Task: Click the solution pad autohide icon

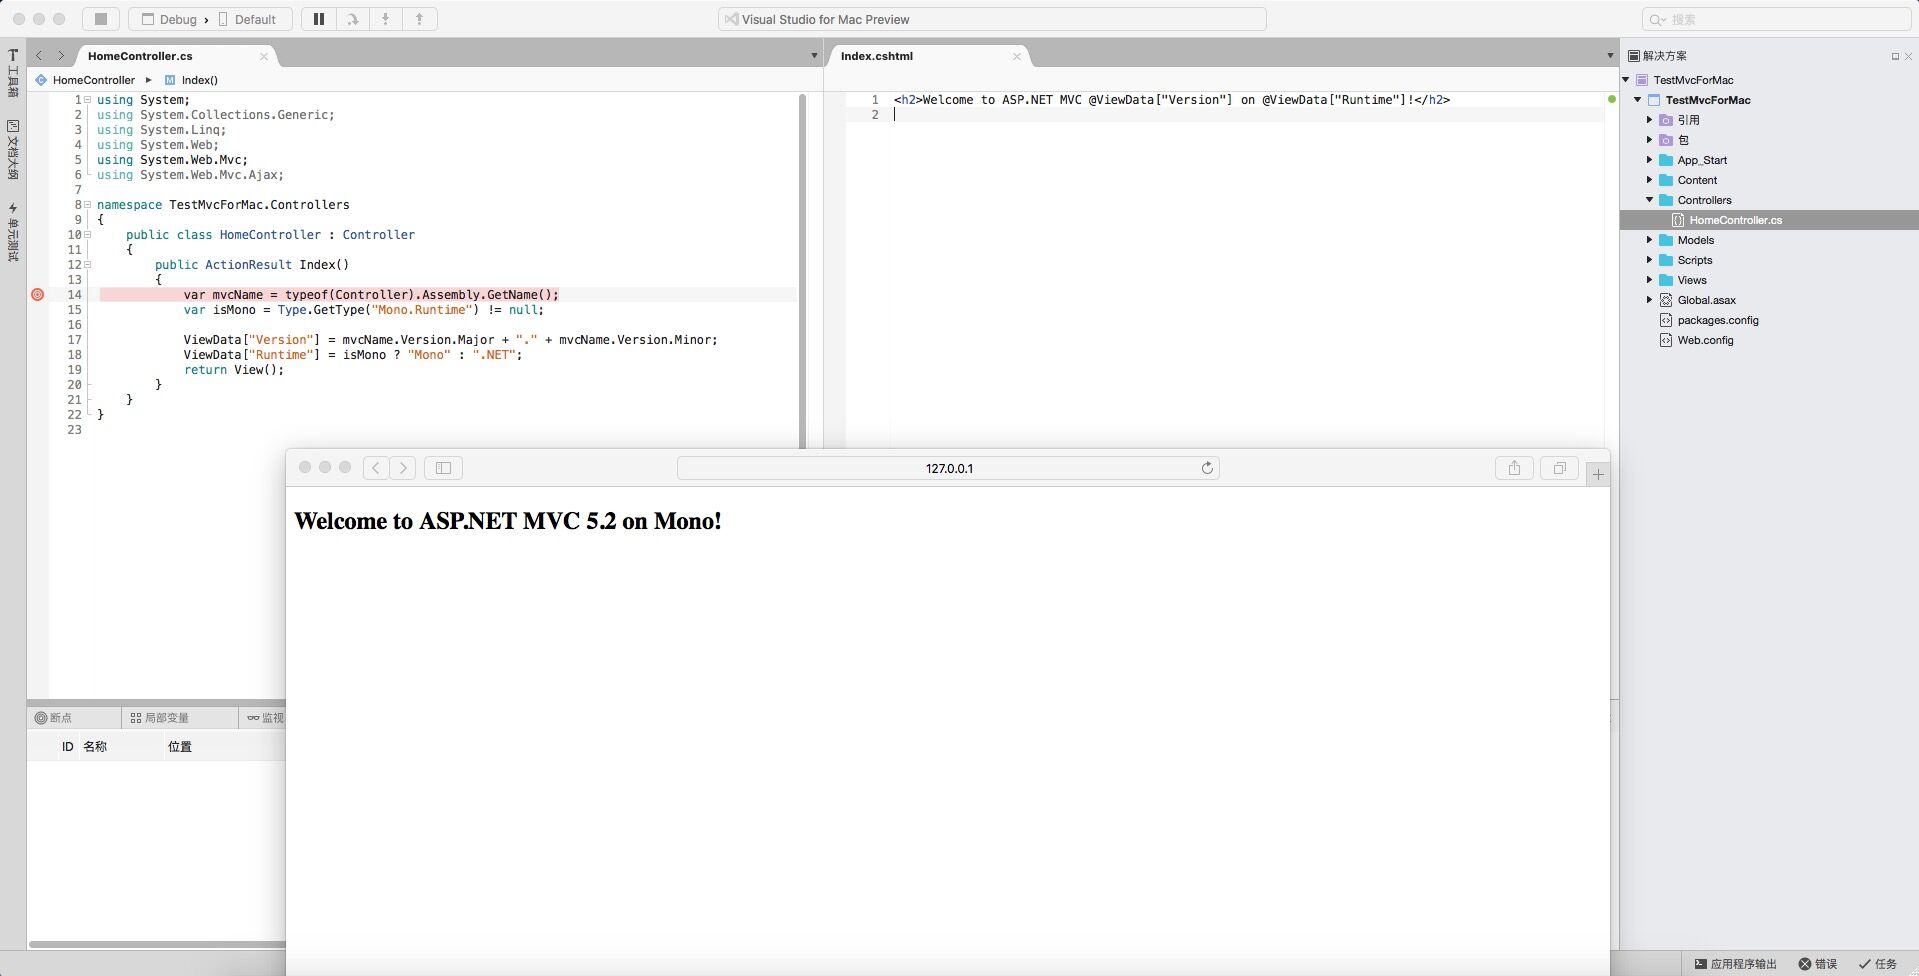Action: [1894, 56]
